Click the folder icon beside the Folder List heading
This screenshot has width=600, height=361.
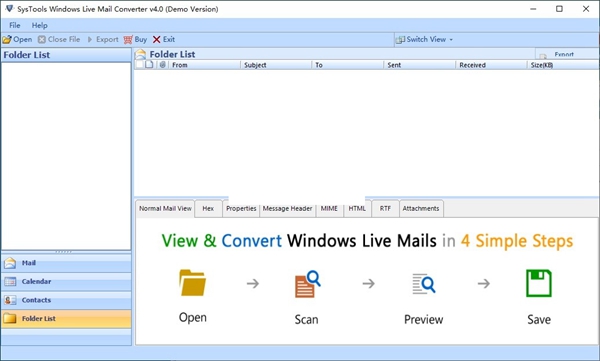coord(141,54)
